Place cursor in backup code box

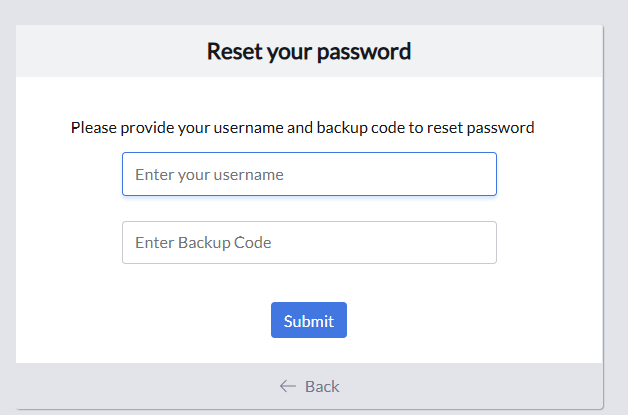point(309,242)
